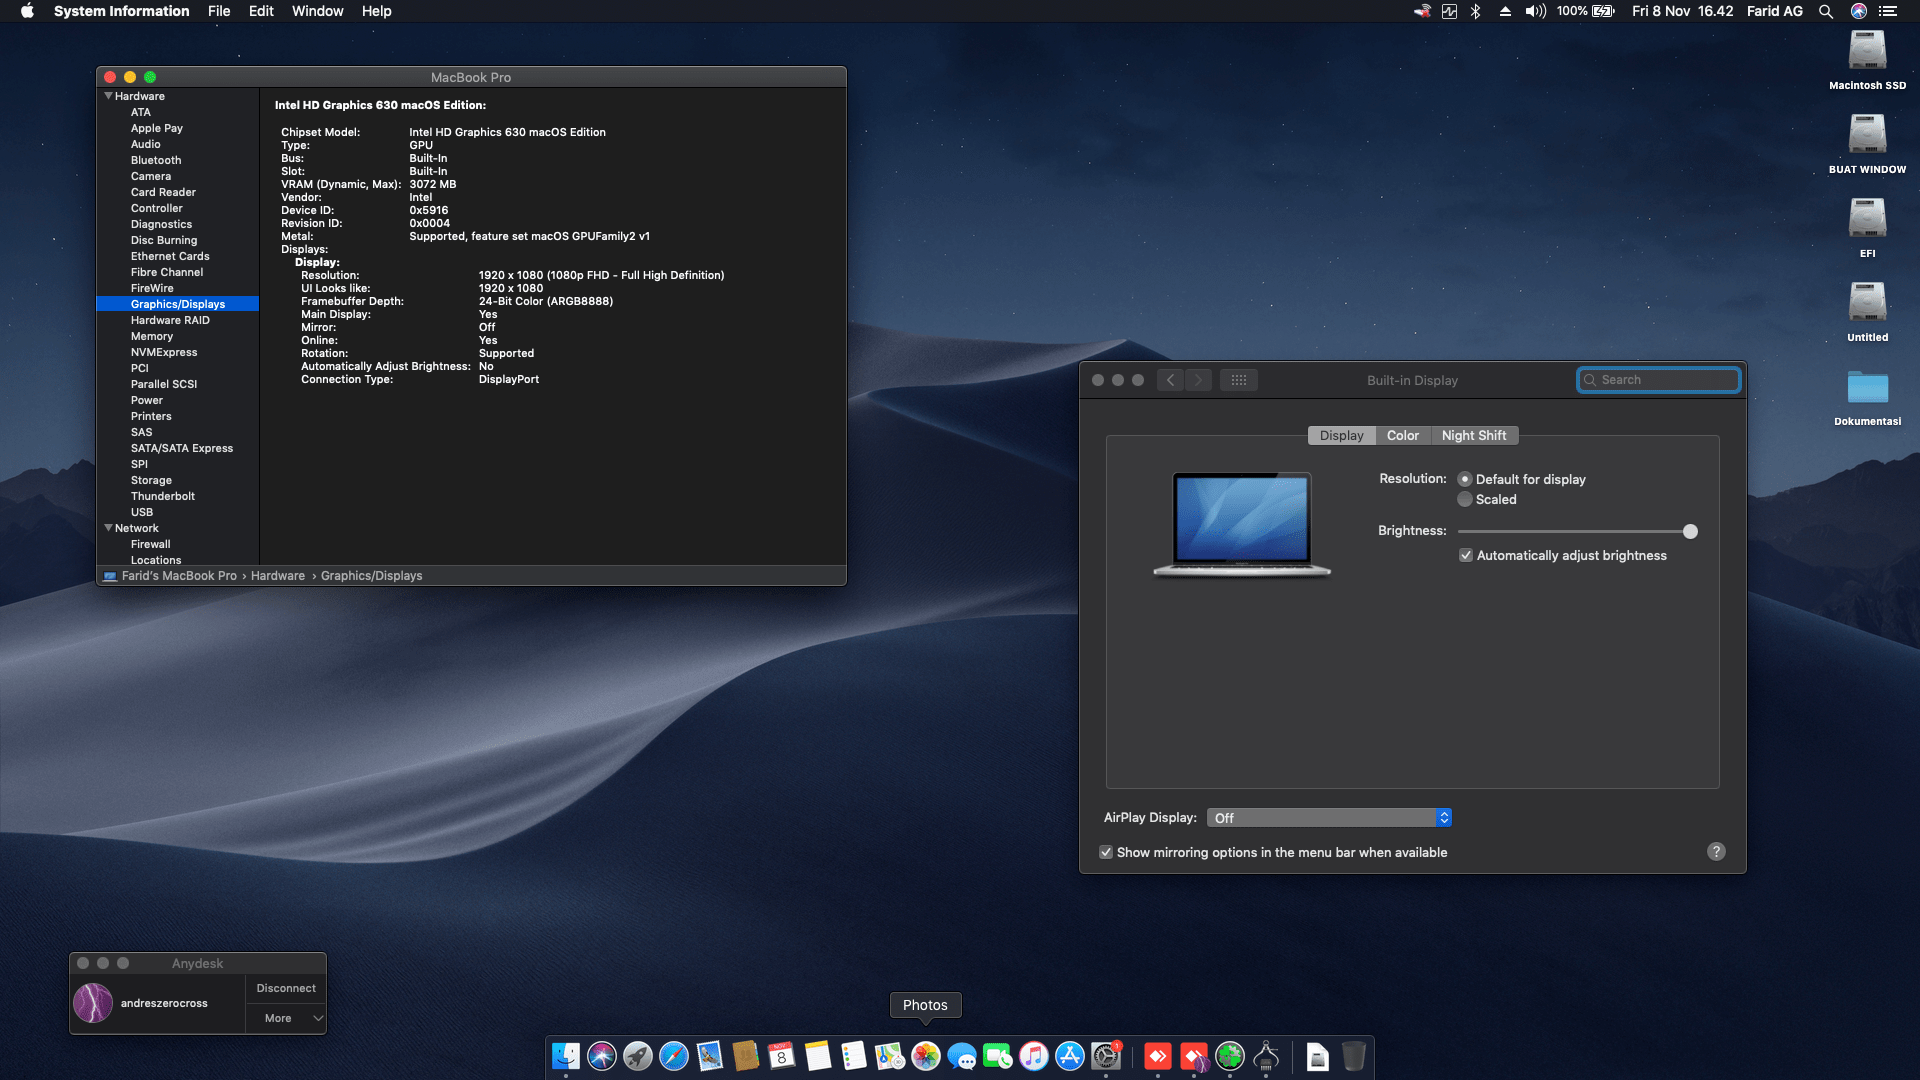The height and width of the screenshot is (1080, 1920).
Task: Open System Preferences from the Dock
Action: [x=1105, y=1057]
